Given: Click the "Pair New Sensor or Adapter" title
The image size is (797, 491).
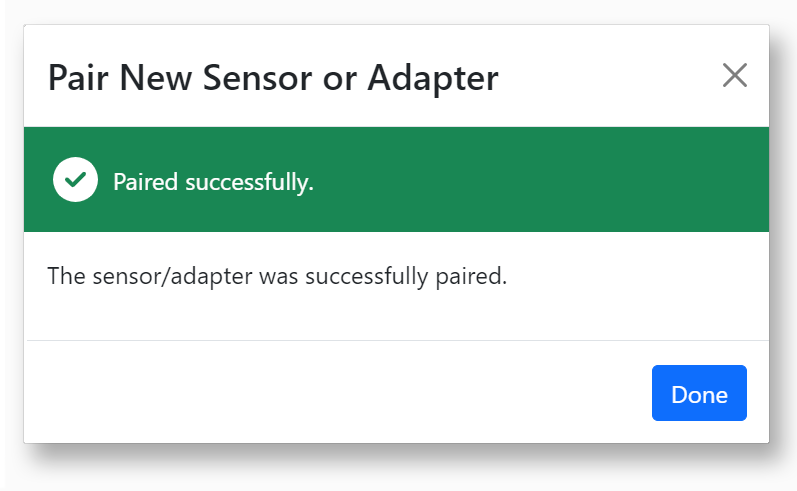Looking at the screenshot, I should [x=273, y=77].
